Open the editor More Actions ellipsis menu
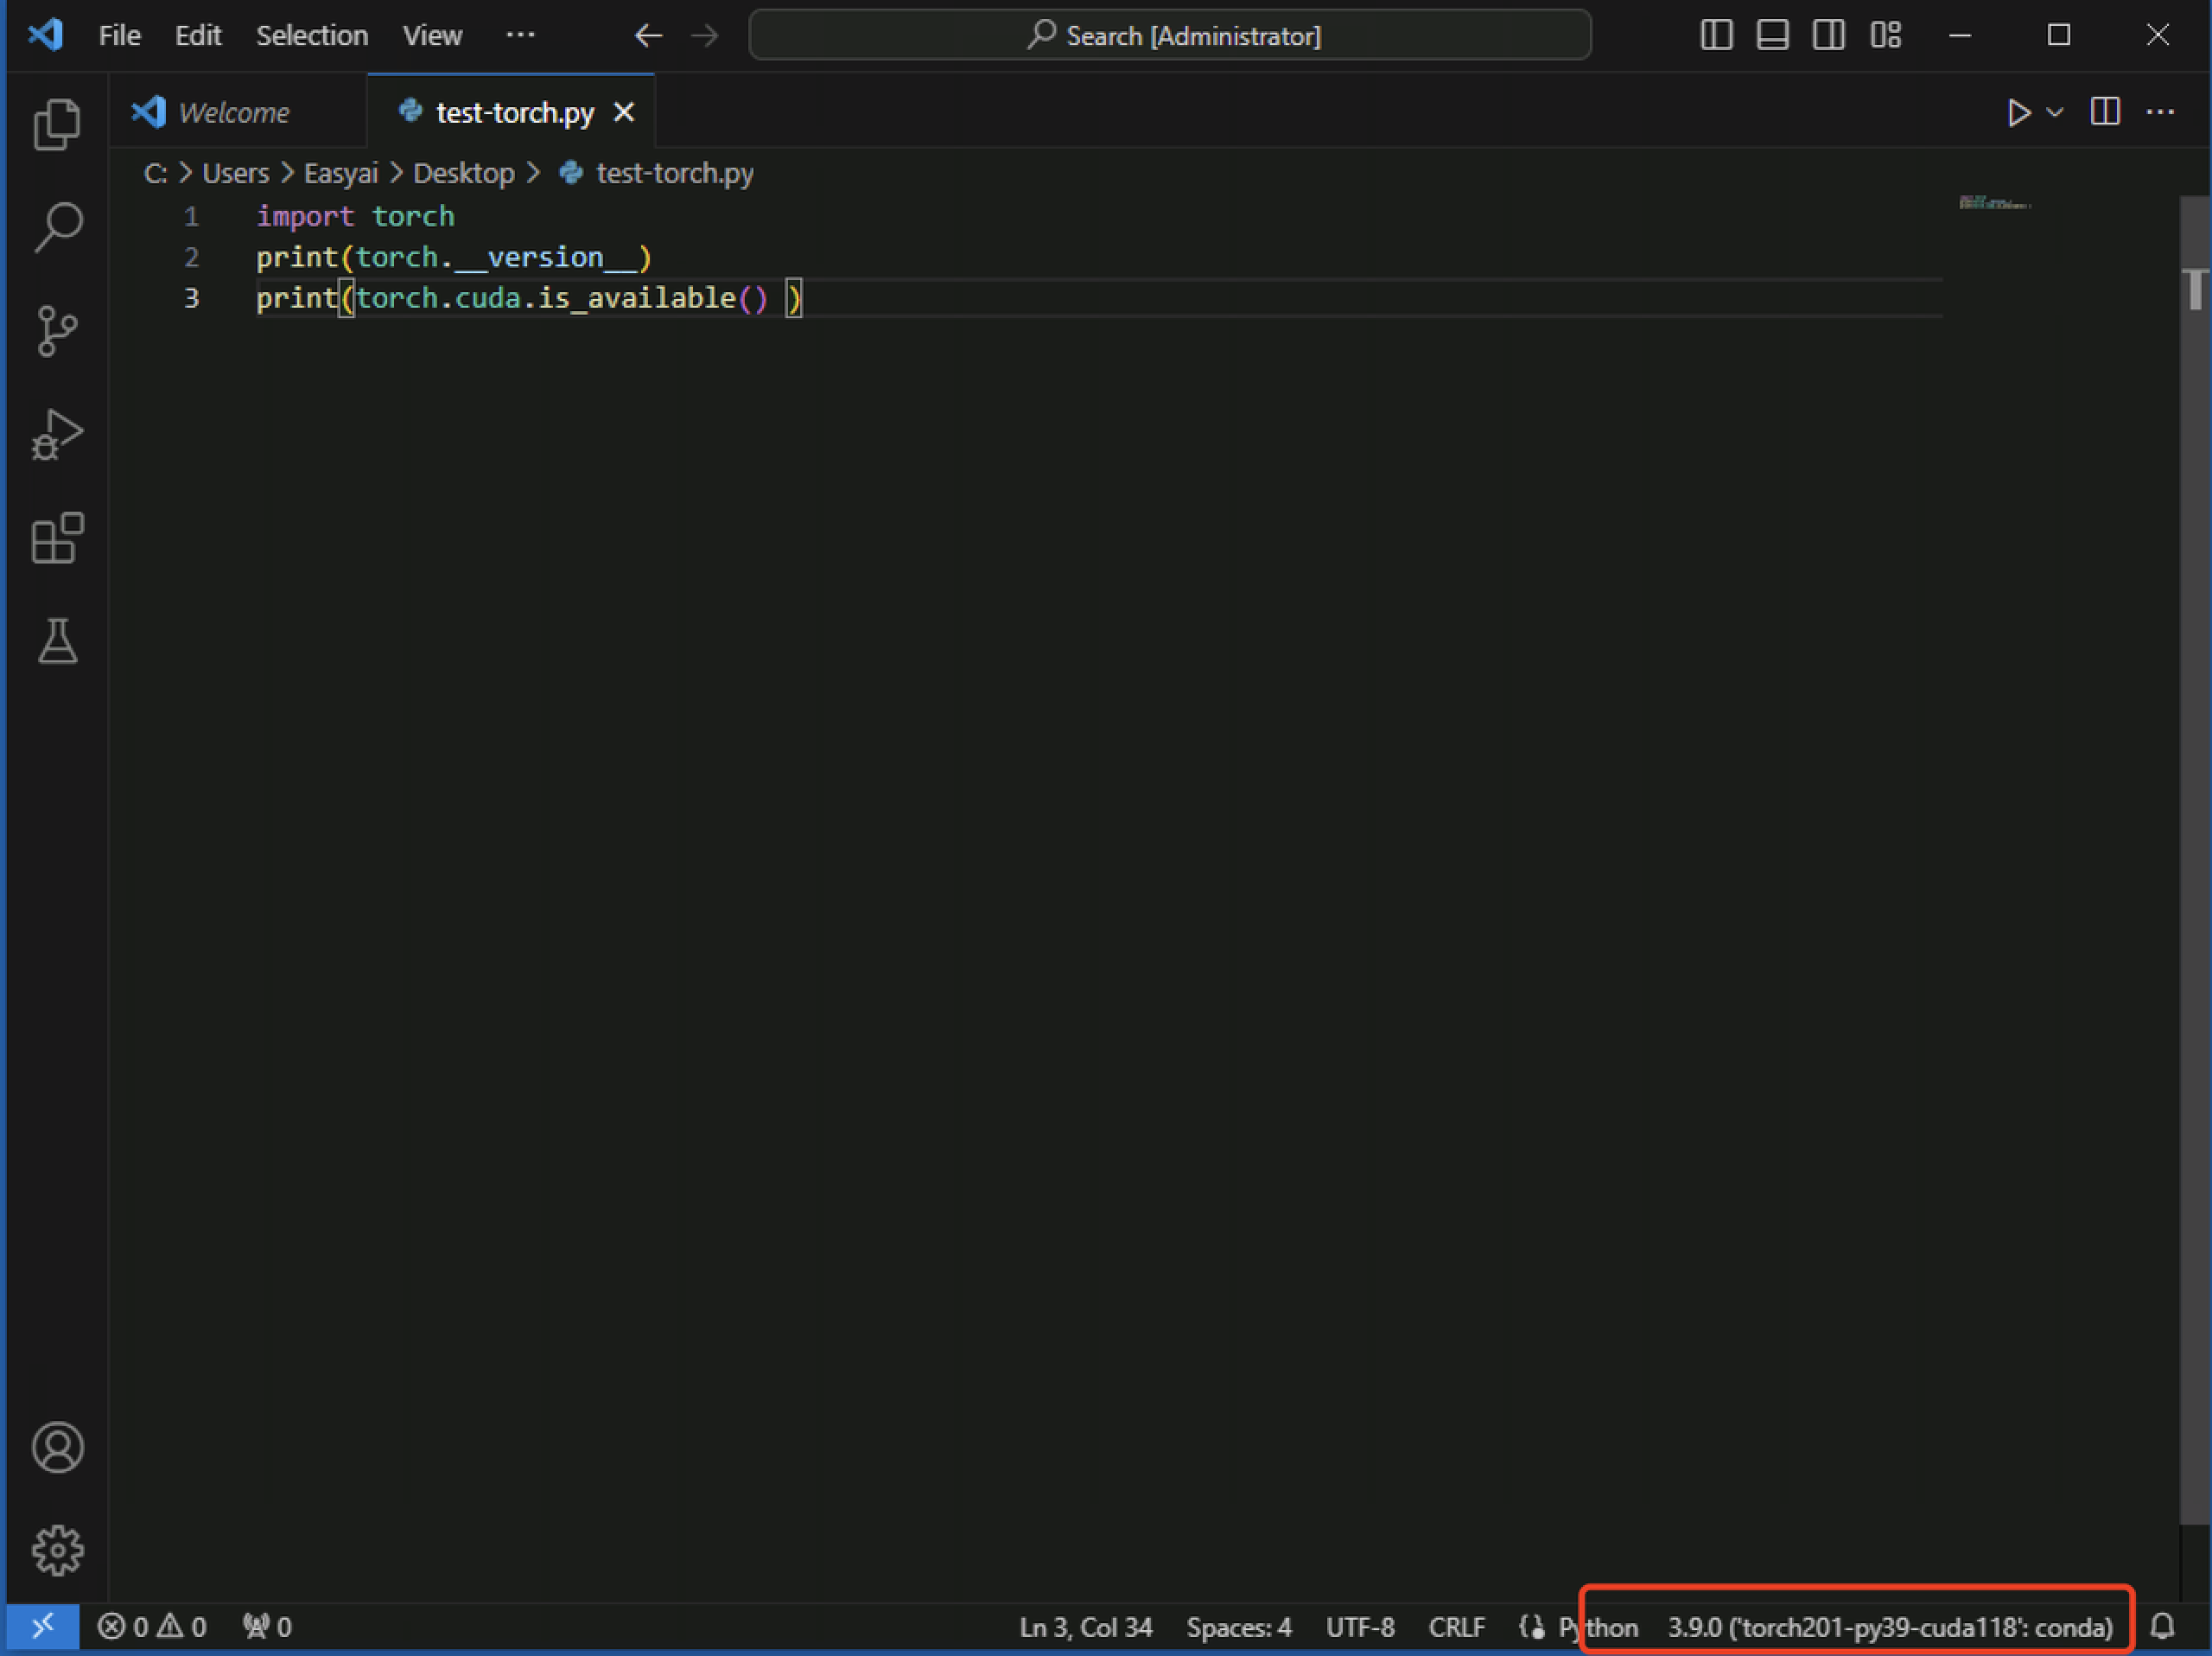 [x=2160, y=112]
